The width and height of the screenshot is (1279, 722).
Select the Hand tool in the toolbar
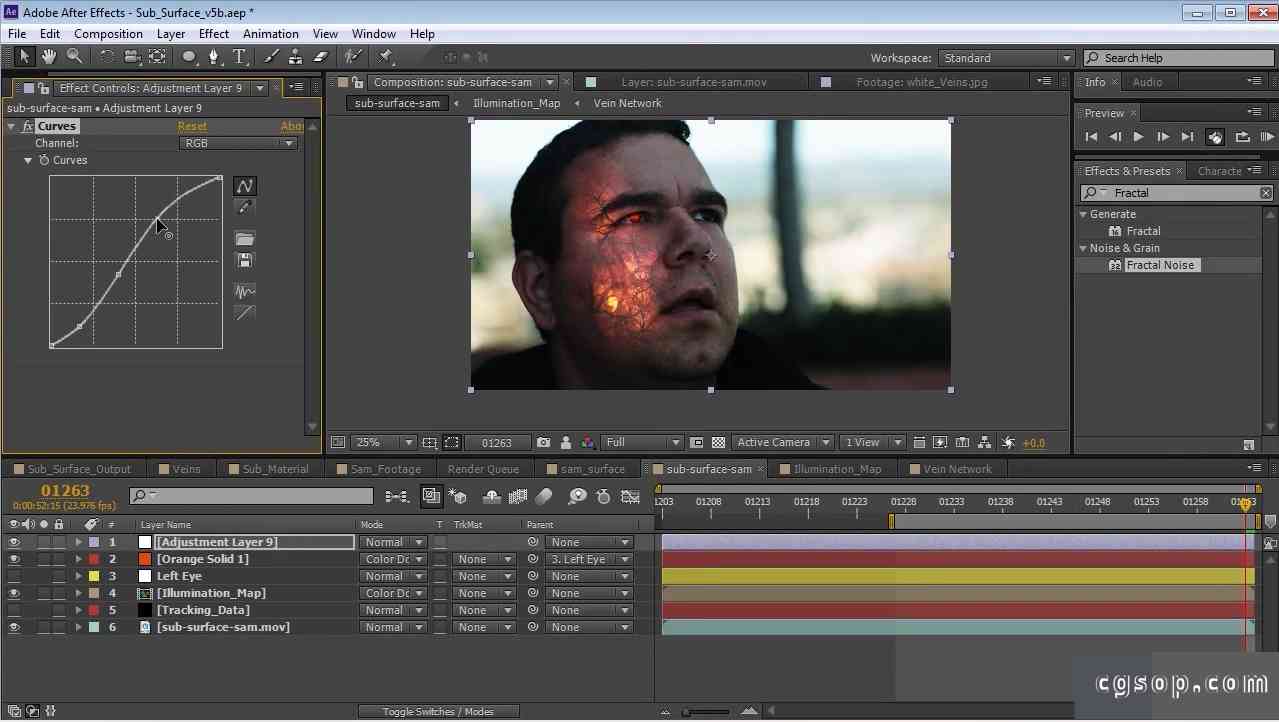click(48, 57)
